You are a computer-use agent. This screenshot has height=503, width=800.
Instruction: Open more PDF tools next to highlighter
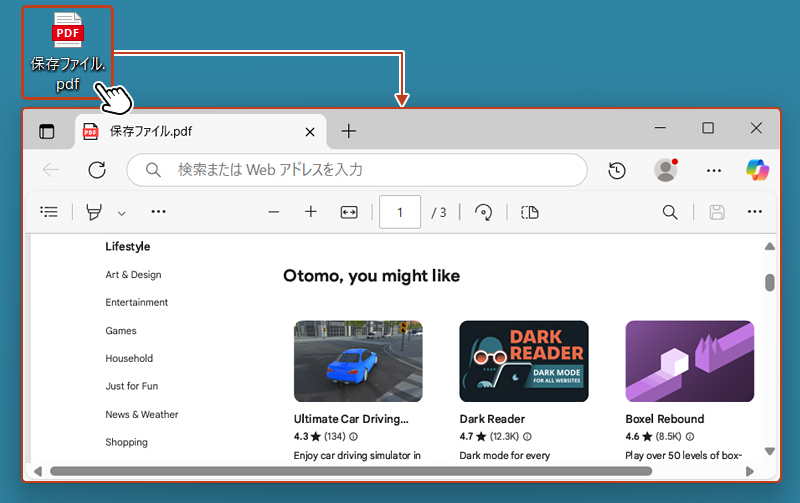point(159,211)
